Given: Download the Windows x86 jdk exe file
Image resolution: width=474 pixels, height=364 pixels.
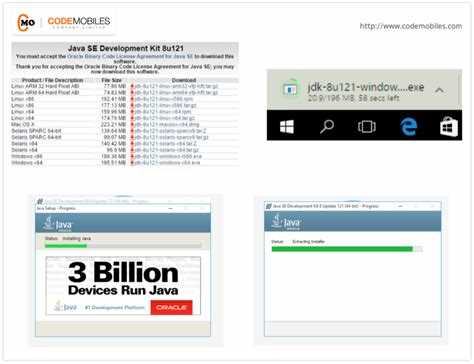Looking at the screenshot, I should [x=168, y=156].
